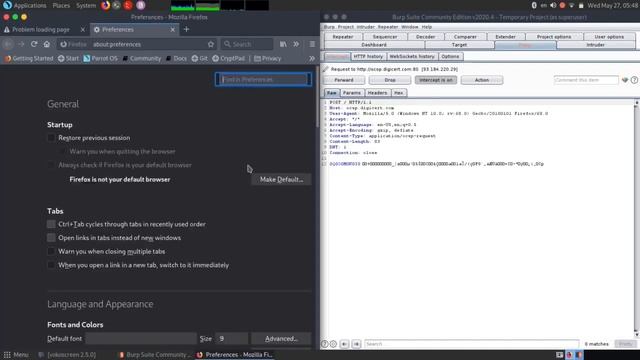
Task: Open HTTP history sub-tab
Action: 368,56
